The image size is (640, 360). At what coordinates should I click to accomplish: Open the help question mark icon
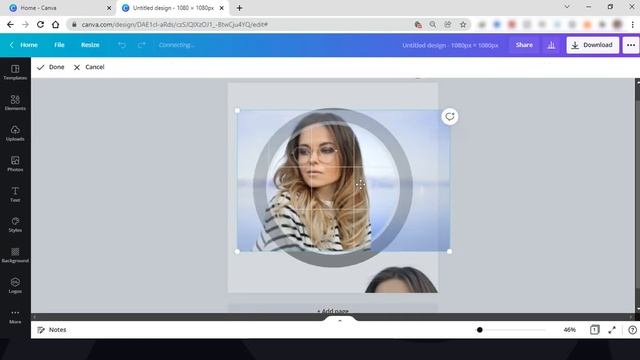(632, 330)
